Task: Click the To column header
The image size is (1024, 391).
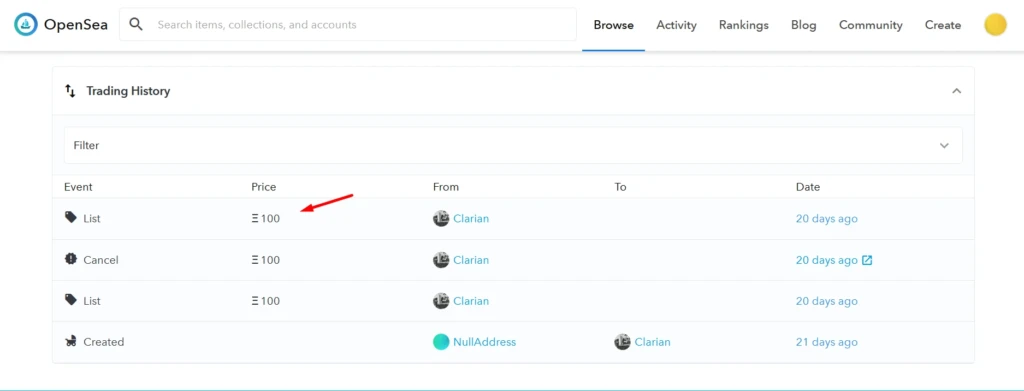Action: (x=620, y=187)
